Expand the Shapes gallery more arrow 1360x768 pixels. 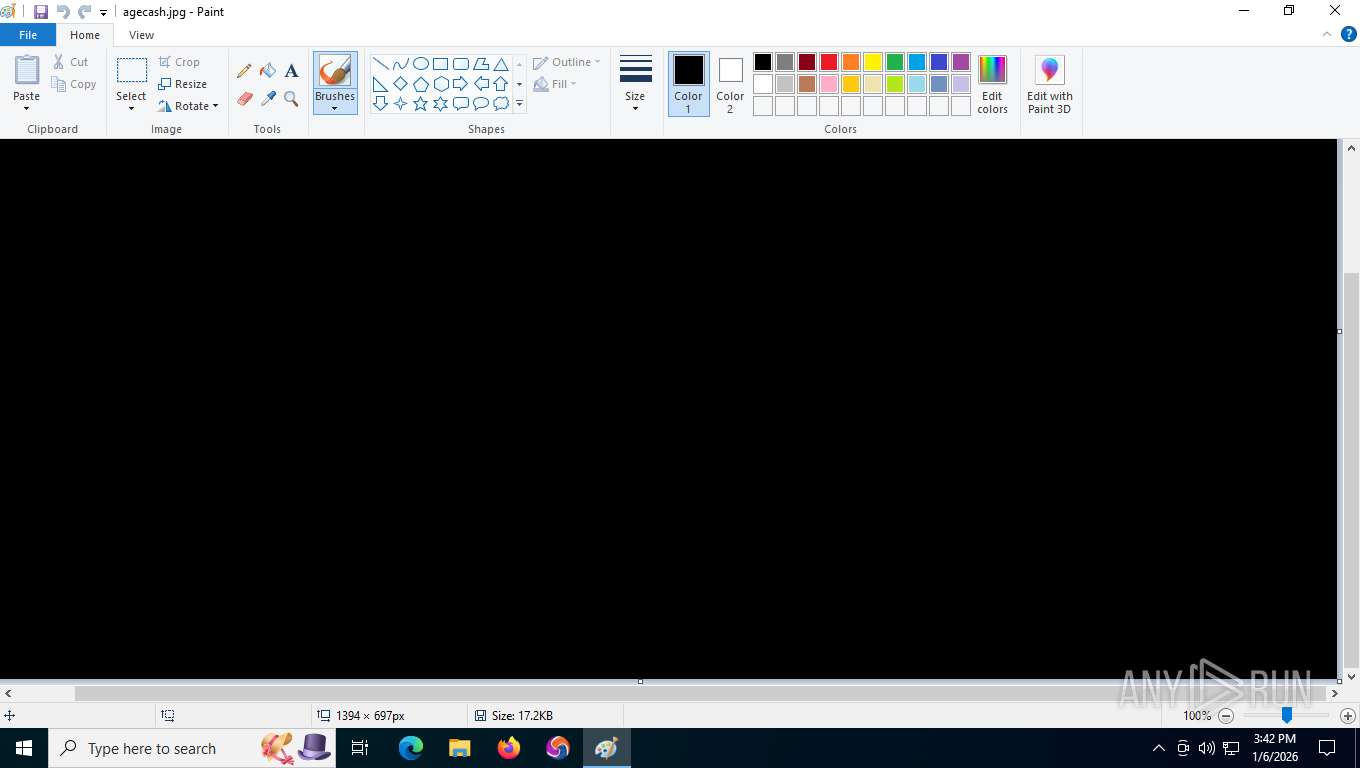[x=519, y=104]
